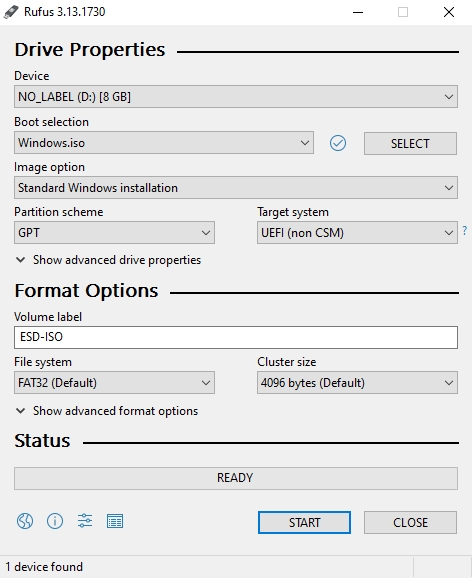Click the SELECT button

pos(410,143)
